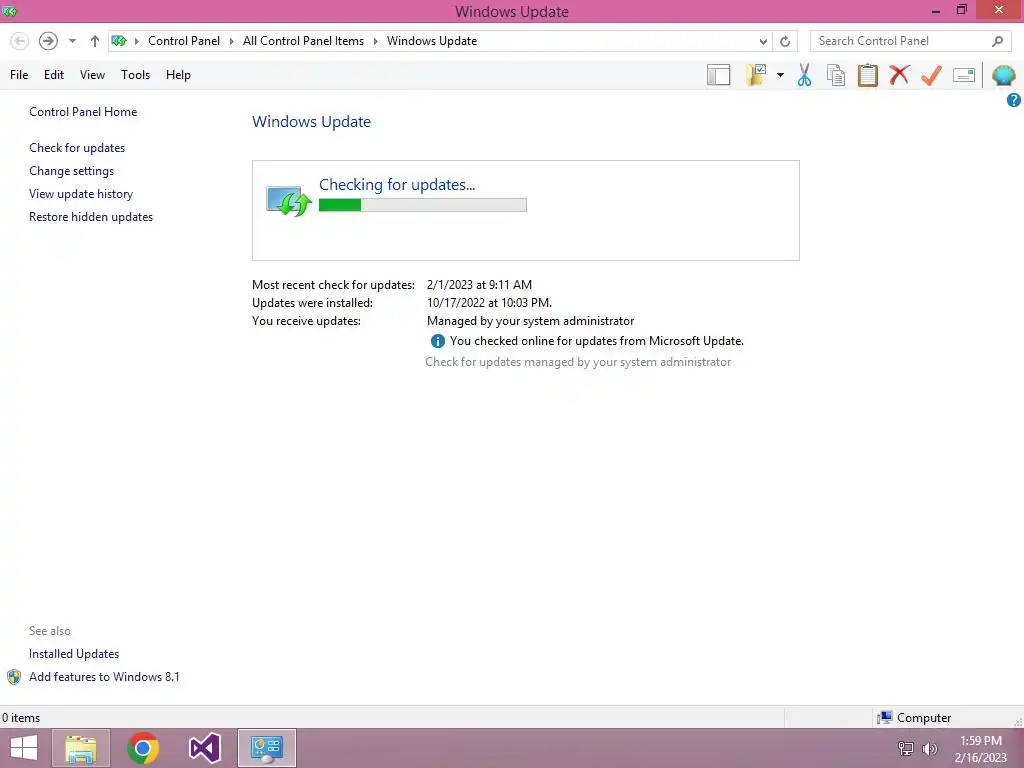Expand the arrow after All Control Panel Items
The height and width of the screenshot is (768, 1024).
(376, 41)
